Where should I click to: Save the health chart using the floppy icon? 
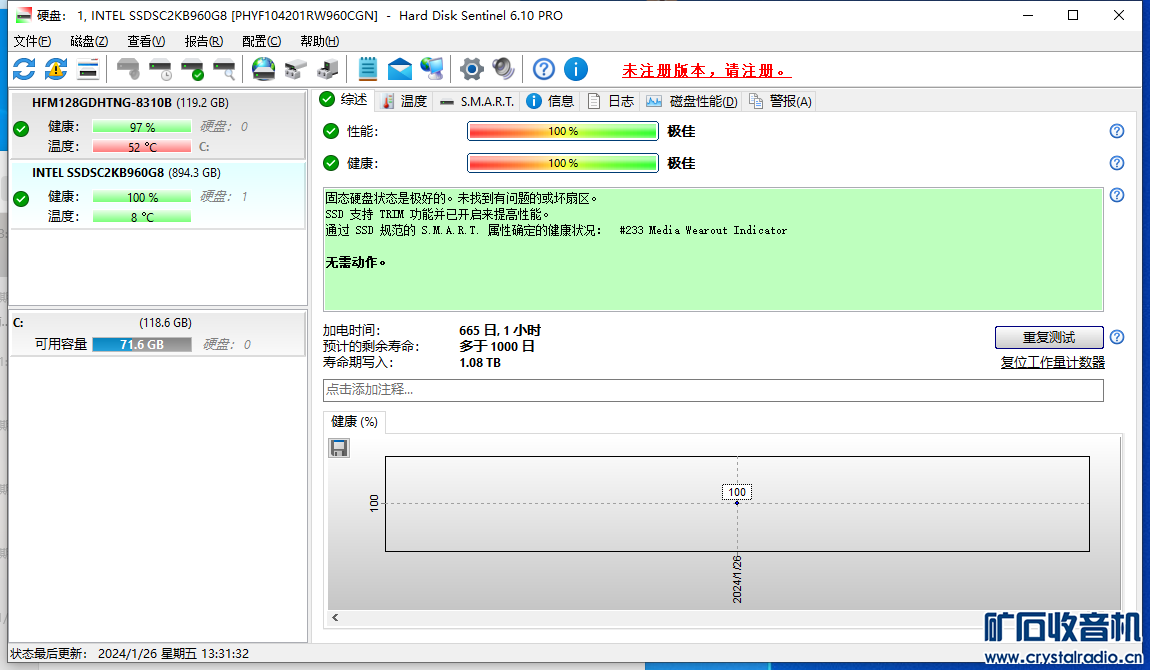(x=339, y=448)
